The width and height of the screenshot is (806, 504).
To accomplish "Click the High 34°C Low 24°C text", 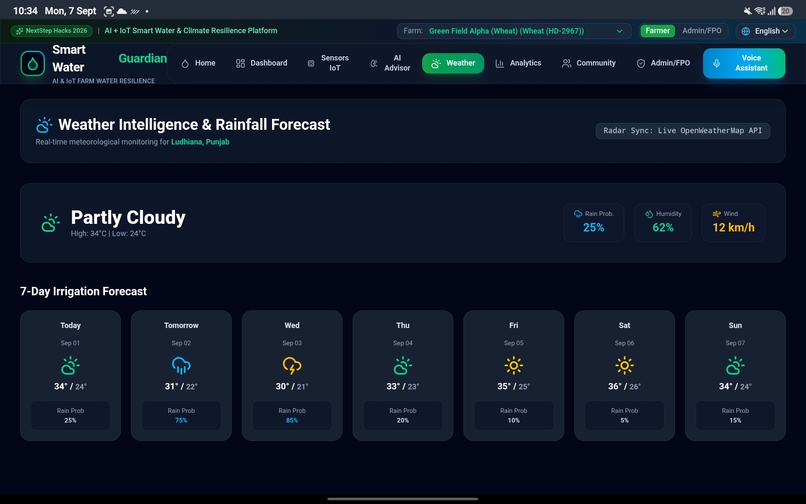I will pyautogui.click(x=108, y=233).
